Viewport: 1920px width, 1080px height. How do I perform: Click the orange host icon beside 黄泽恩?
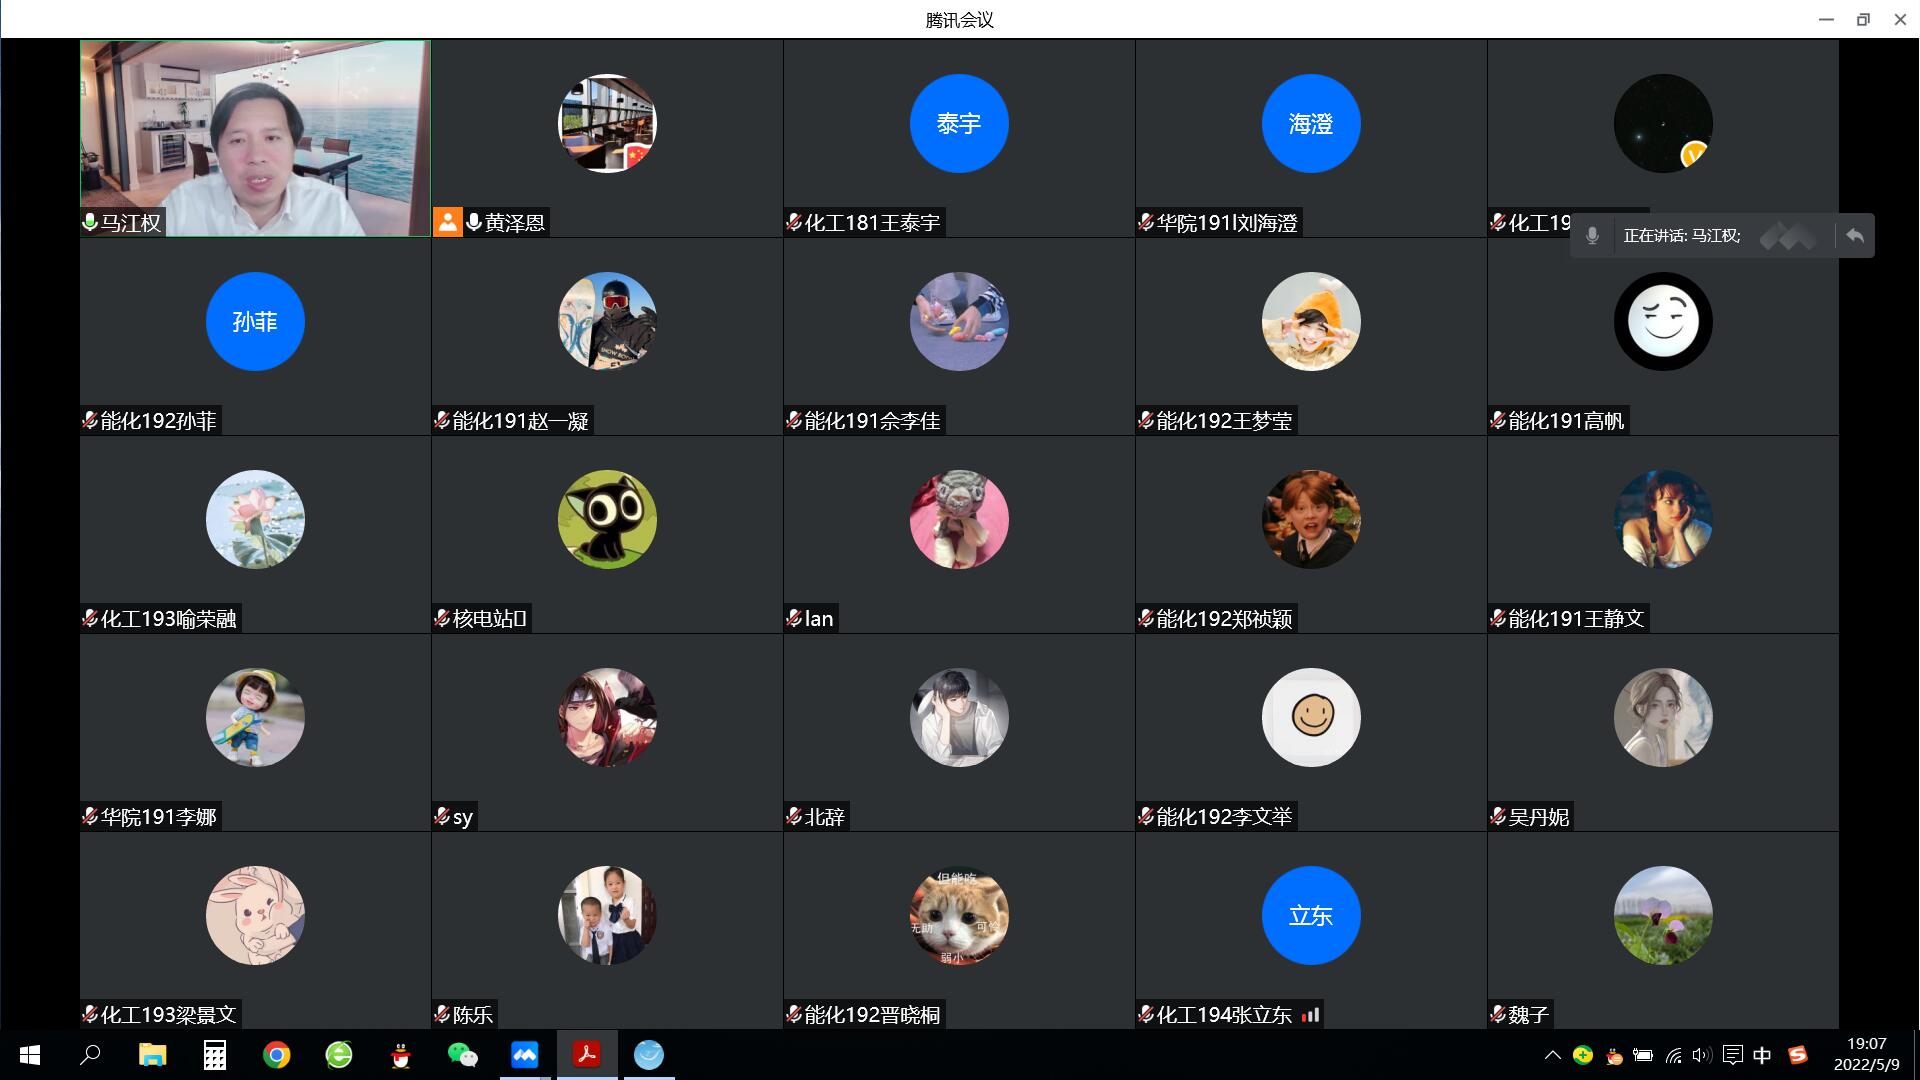pyautogui.click(x=447, y=222)
